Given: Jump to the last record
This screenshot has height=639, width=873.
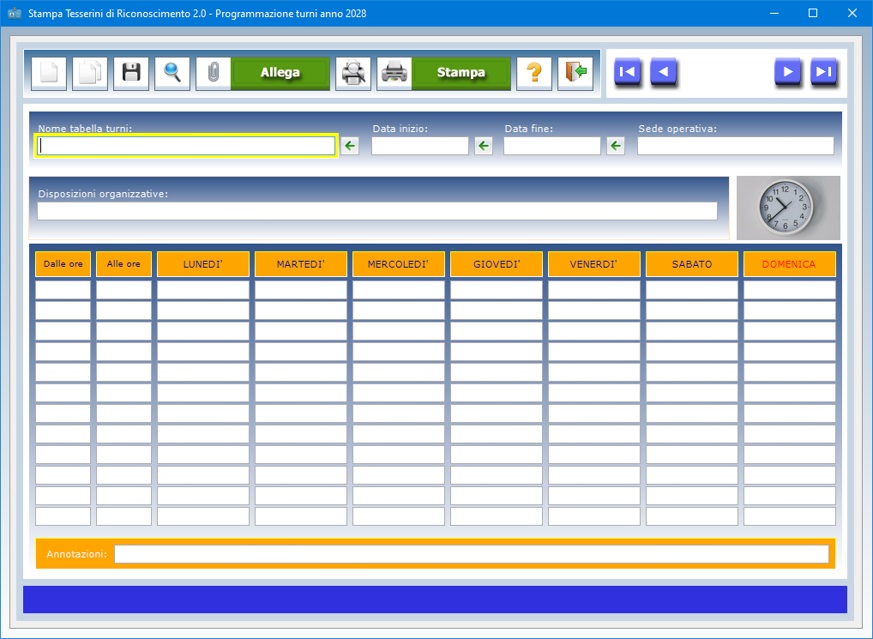Looking at the screenshot, I should click(823, 72).
